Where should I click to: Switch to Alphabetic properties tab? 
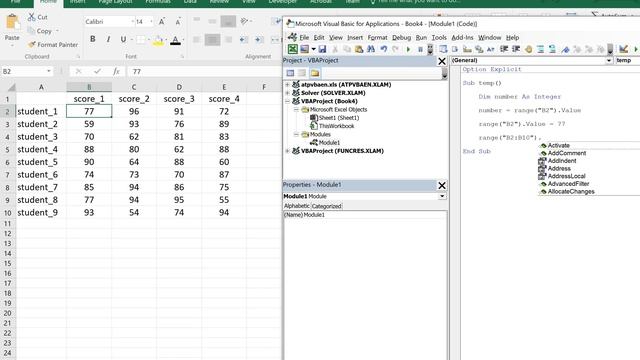pyautogui.click(x=296, y=206)
